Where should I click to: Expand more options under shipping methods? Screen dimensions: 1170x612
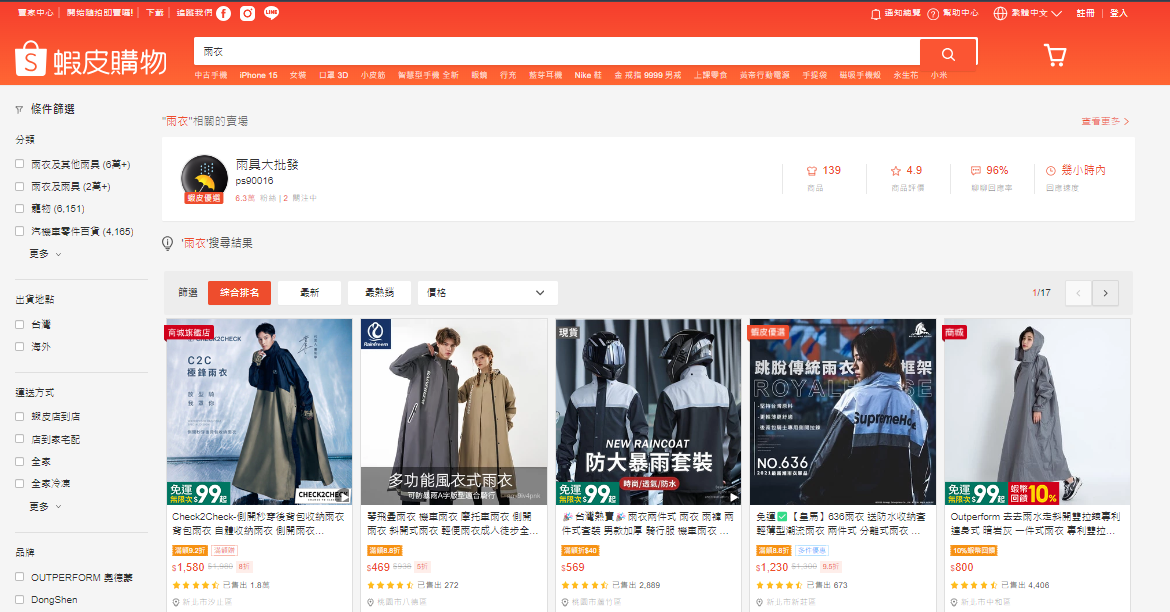[x=45, y=506]
